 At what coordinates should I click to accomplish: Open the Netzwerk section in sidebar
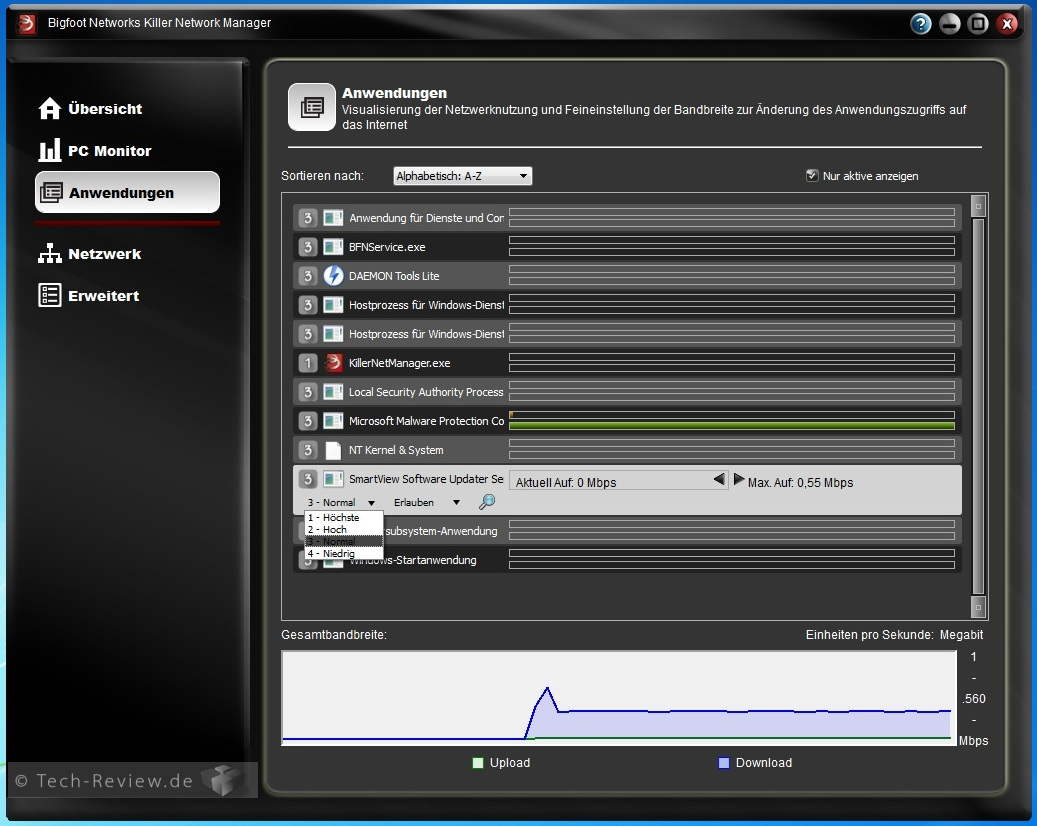coord(91,254)
